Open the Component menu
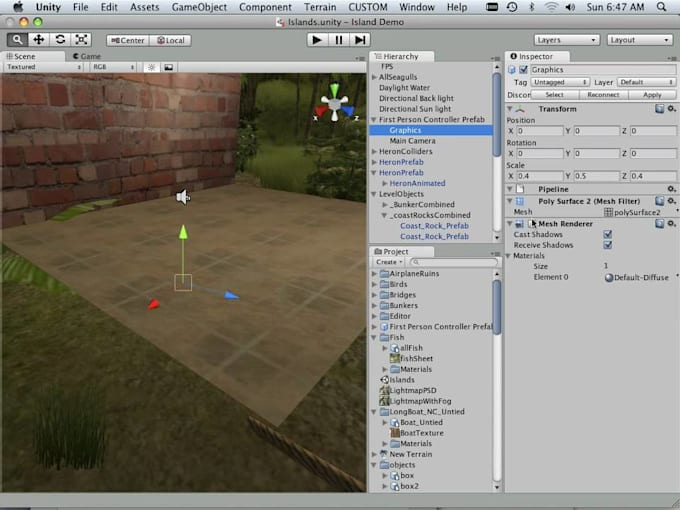Viewport: 680px width, 510px height. tap(265, 7)
